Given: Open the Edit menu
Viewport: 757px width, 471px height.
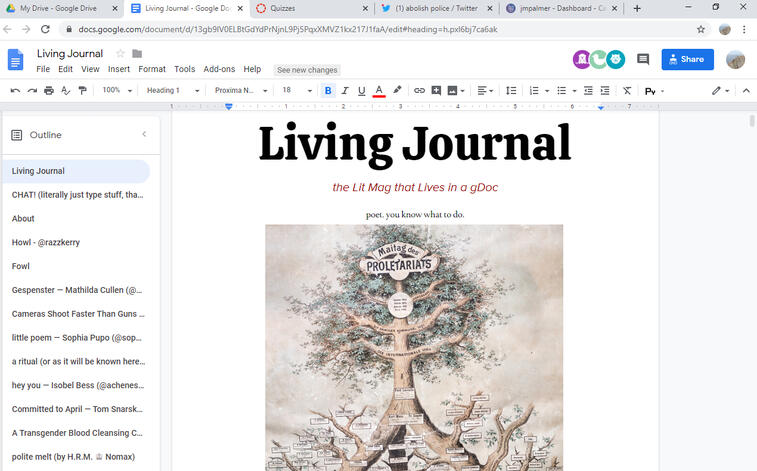Looking at the screenshot, I should point(65,69).
